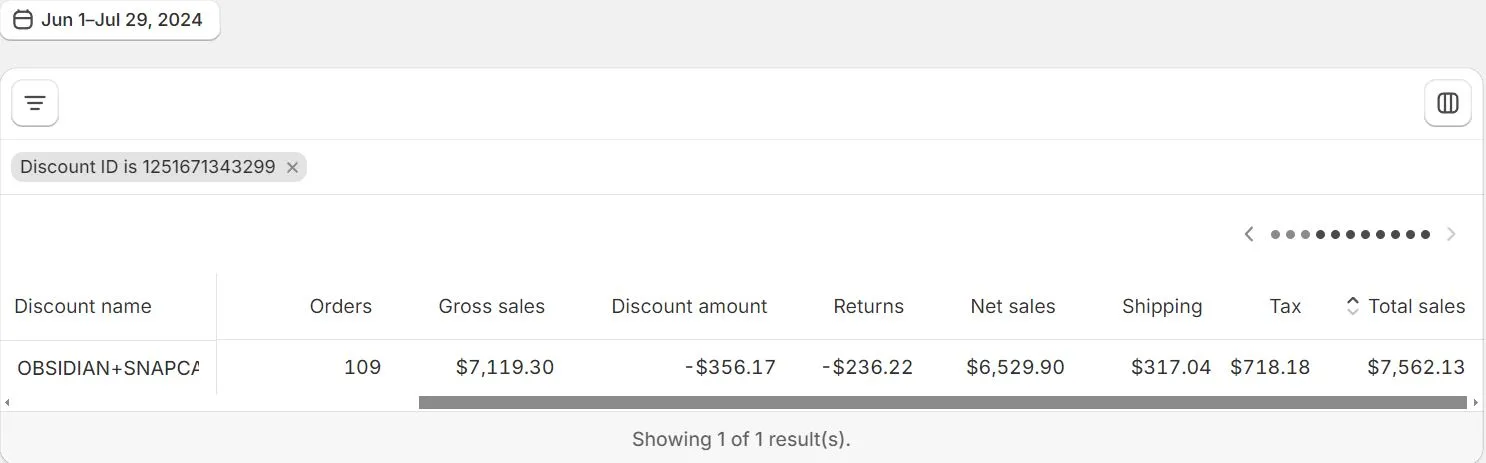
Task: Sort by Gross sales column header
Action: click(x=492, y=306)
